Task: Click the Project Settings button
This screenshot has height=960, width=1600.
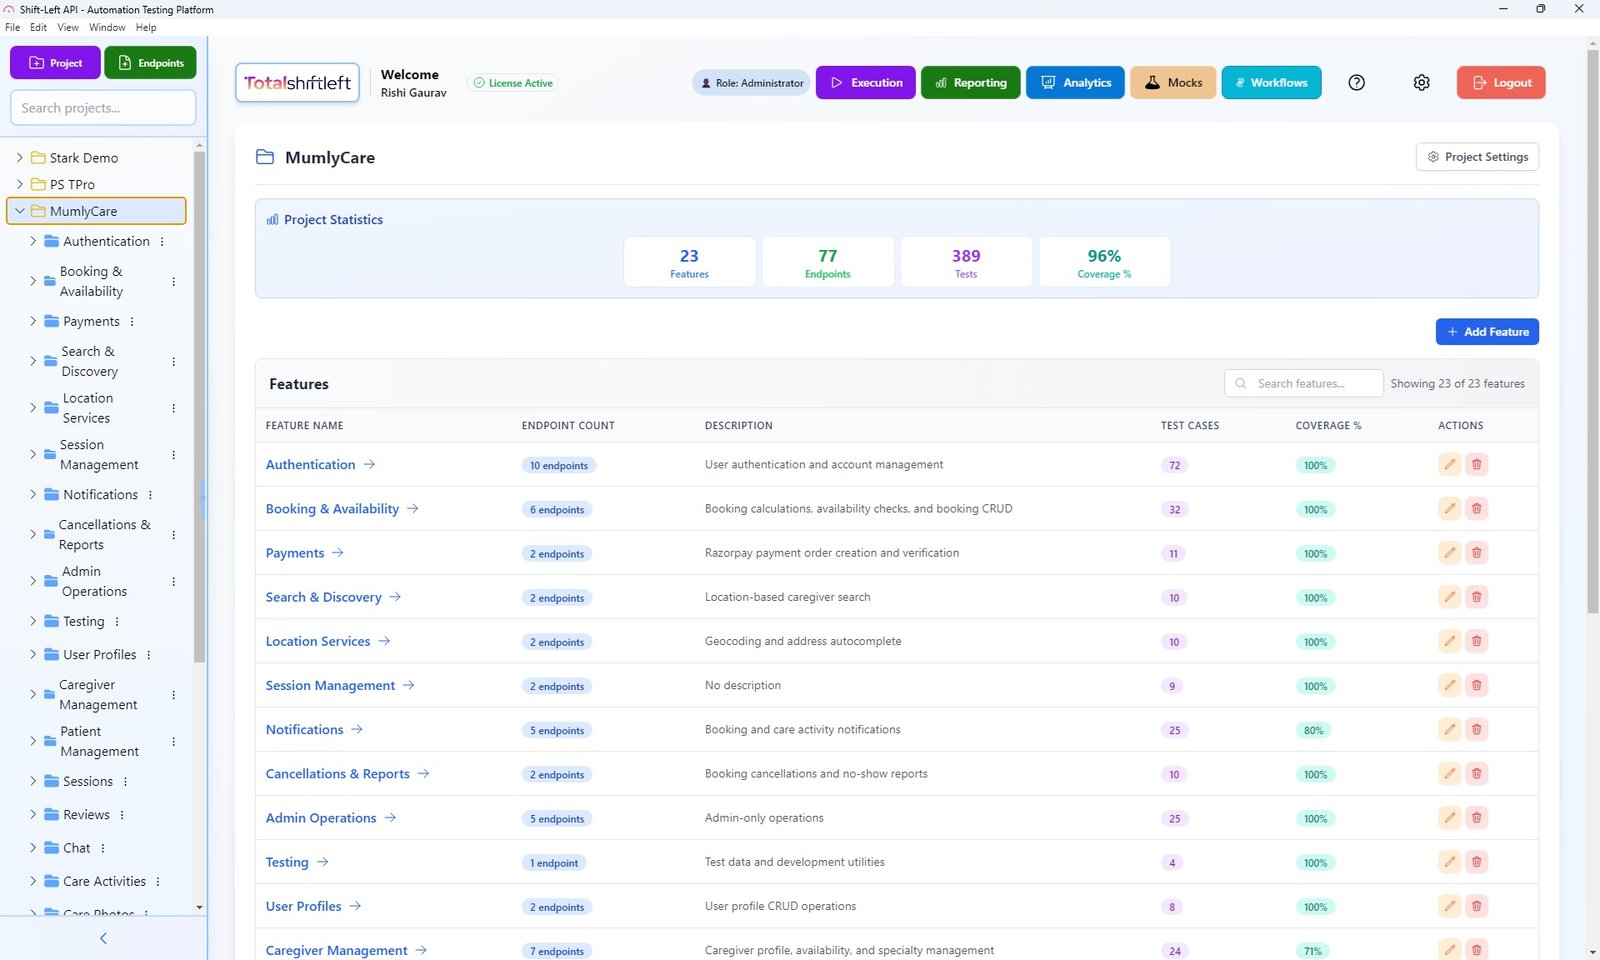Action: tap(1476, 157)
